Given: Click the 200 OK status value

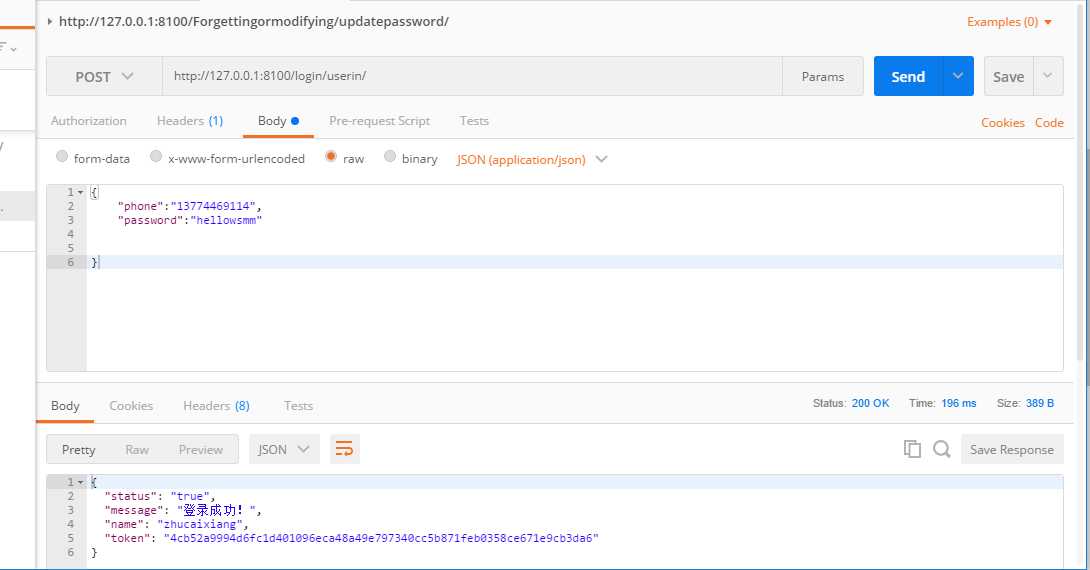Looking at the screenshot, I should [x=870, y=403].
